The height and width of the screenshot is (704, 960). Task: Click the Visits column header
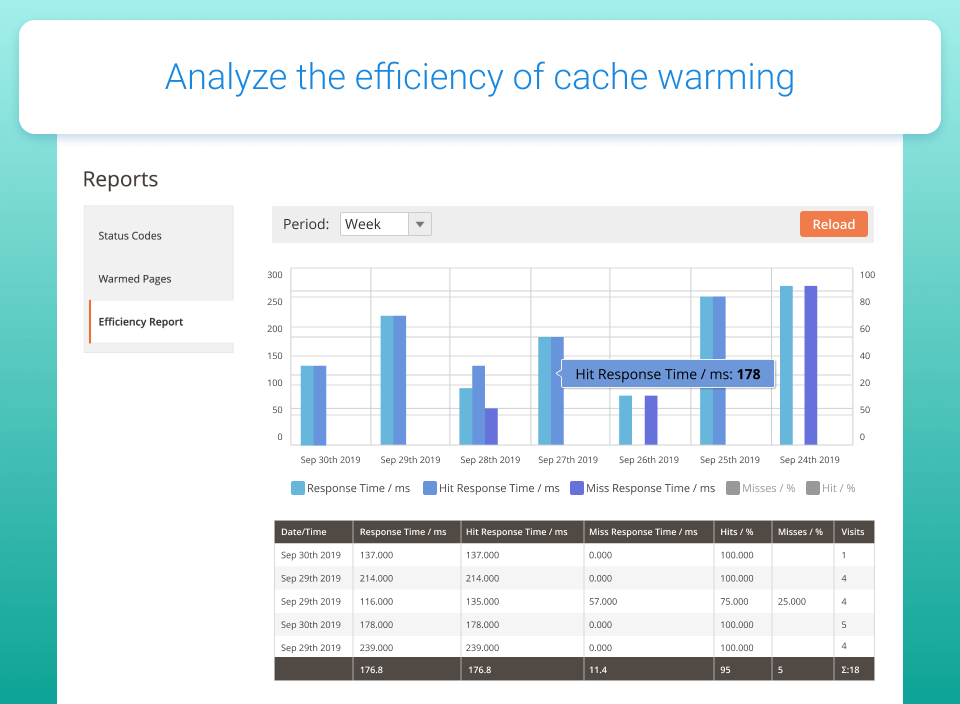(853, 532)
